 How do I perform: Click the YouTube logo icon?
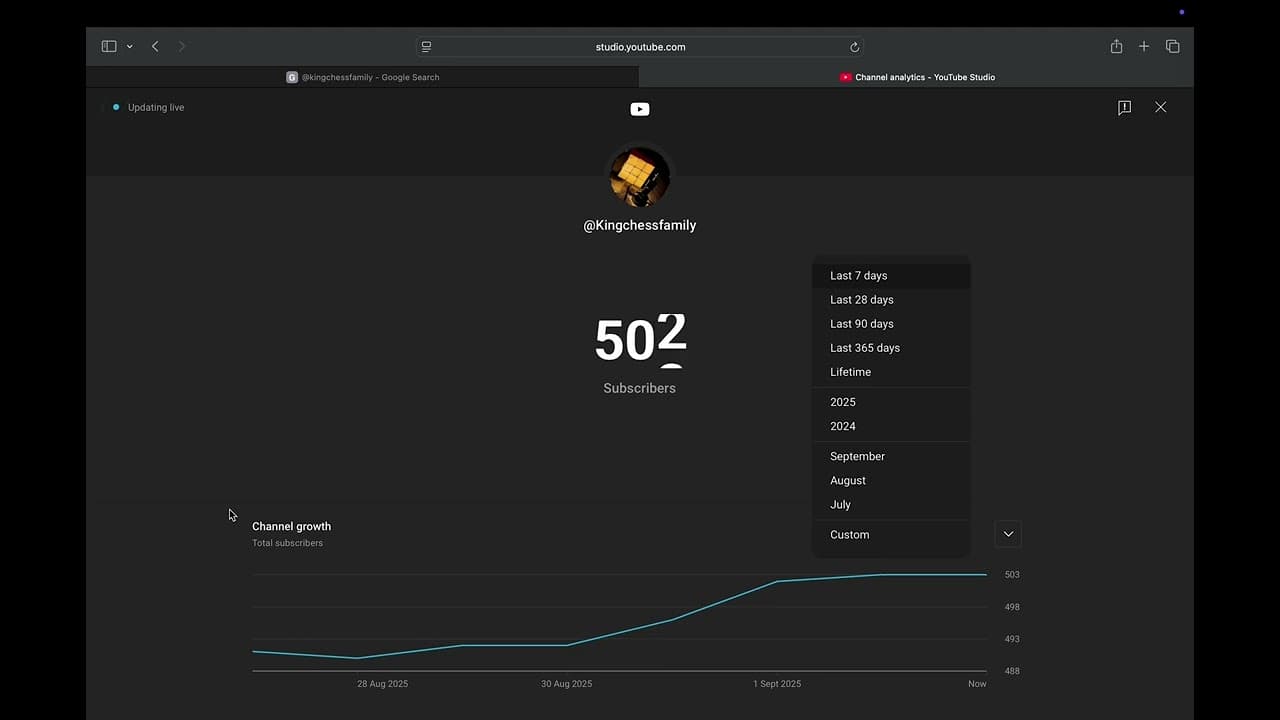click(640, 109)
